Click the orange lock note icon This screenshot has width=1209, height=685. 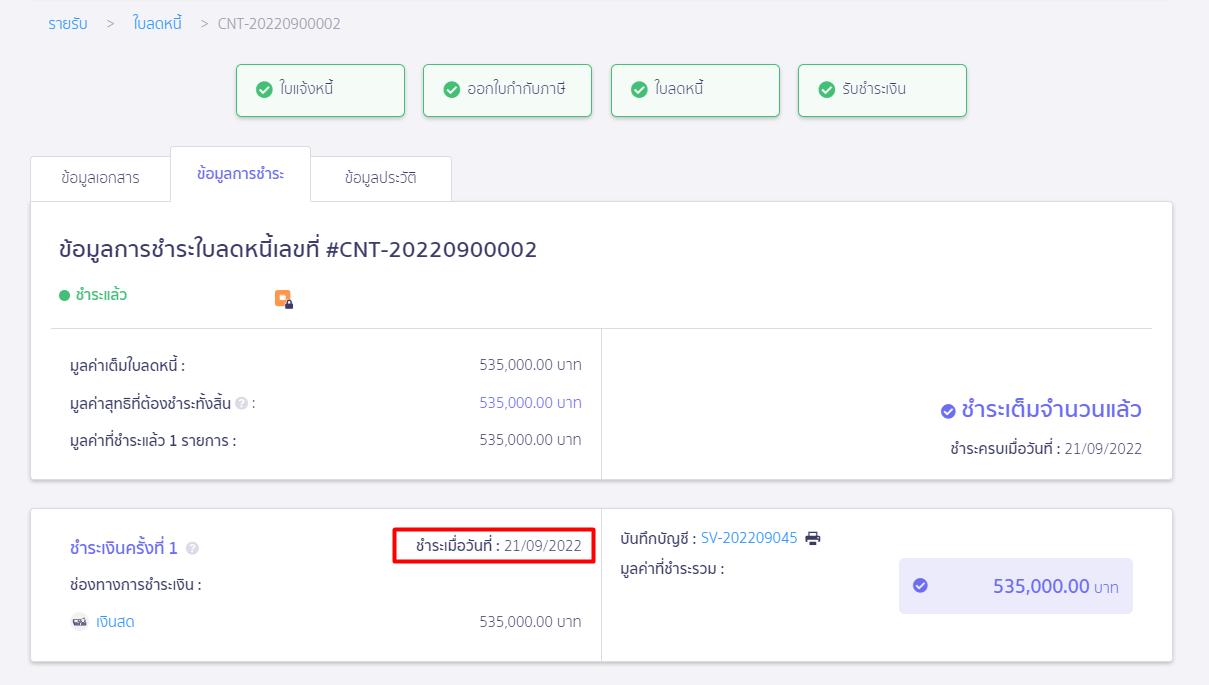[x=284, y=299]
